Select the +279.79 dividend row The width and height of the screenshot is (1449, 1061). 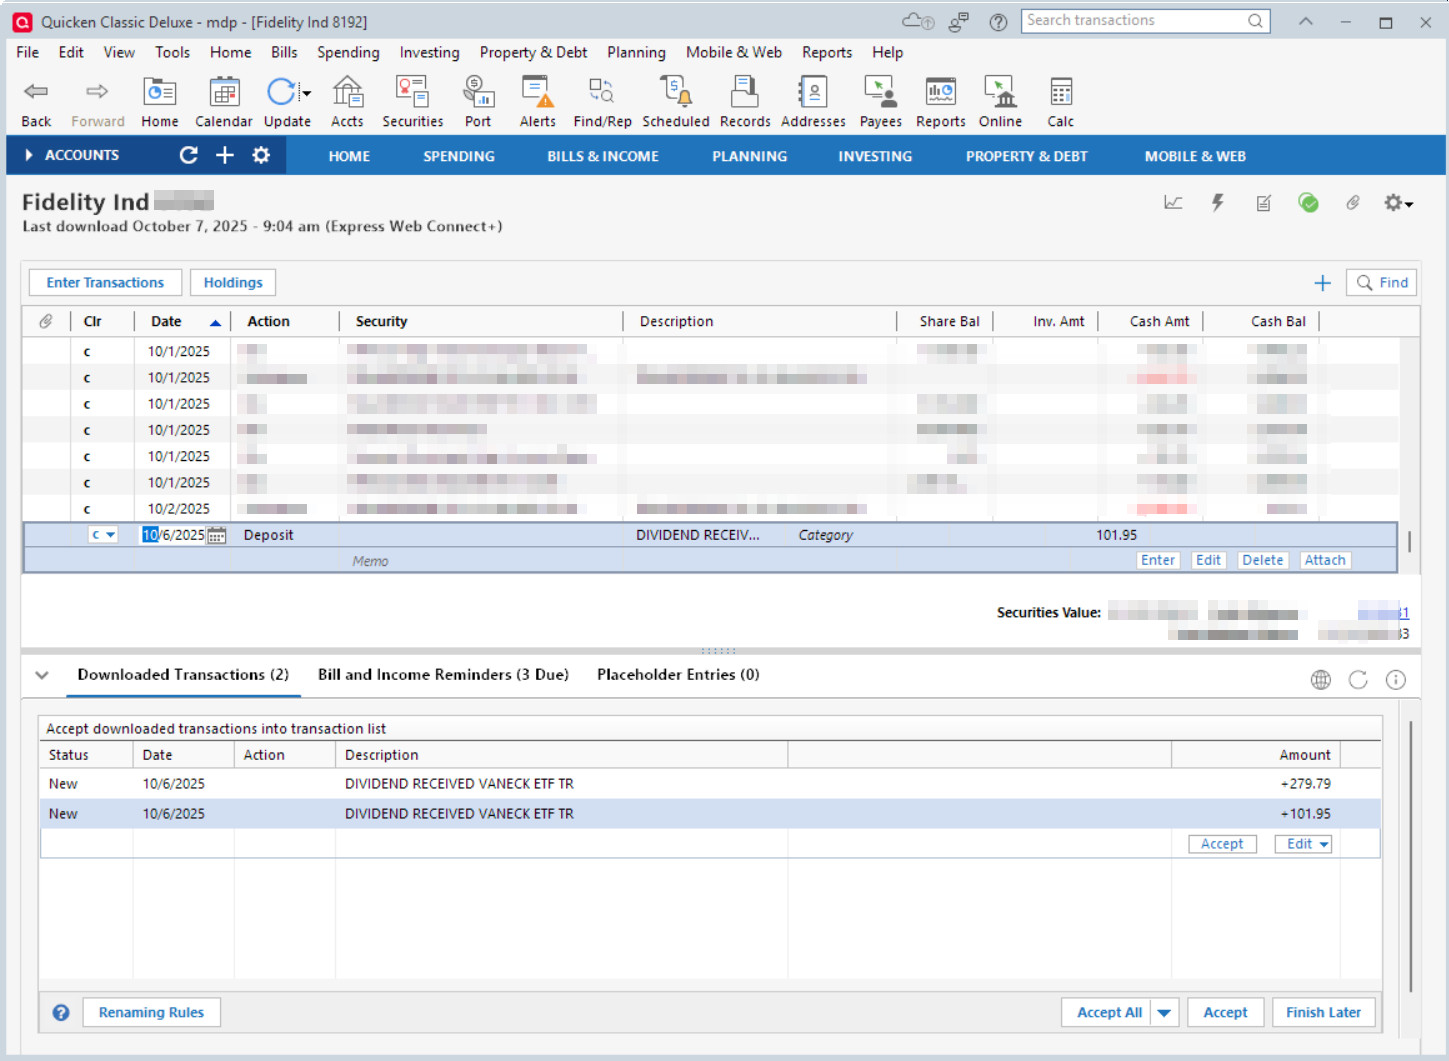710,784
